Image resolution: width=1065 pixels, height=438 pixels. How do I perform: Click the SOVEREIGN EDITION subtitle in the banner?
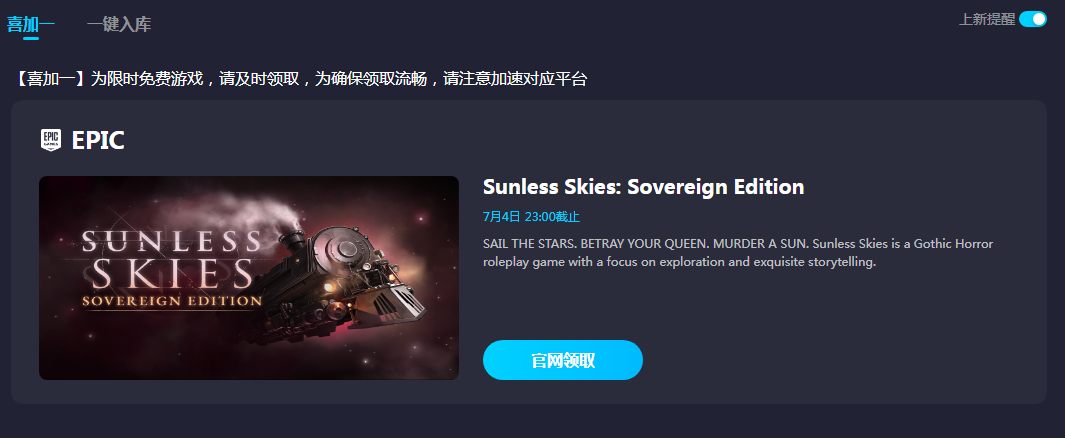pyautogui.click(x=172, y=299)
